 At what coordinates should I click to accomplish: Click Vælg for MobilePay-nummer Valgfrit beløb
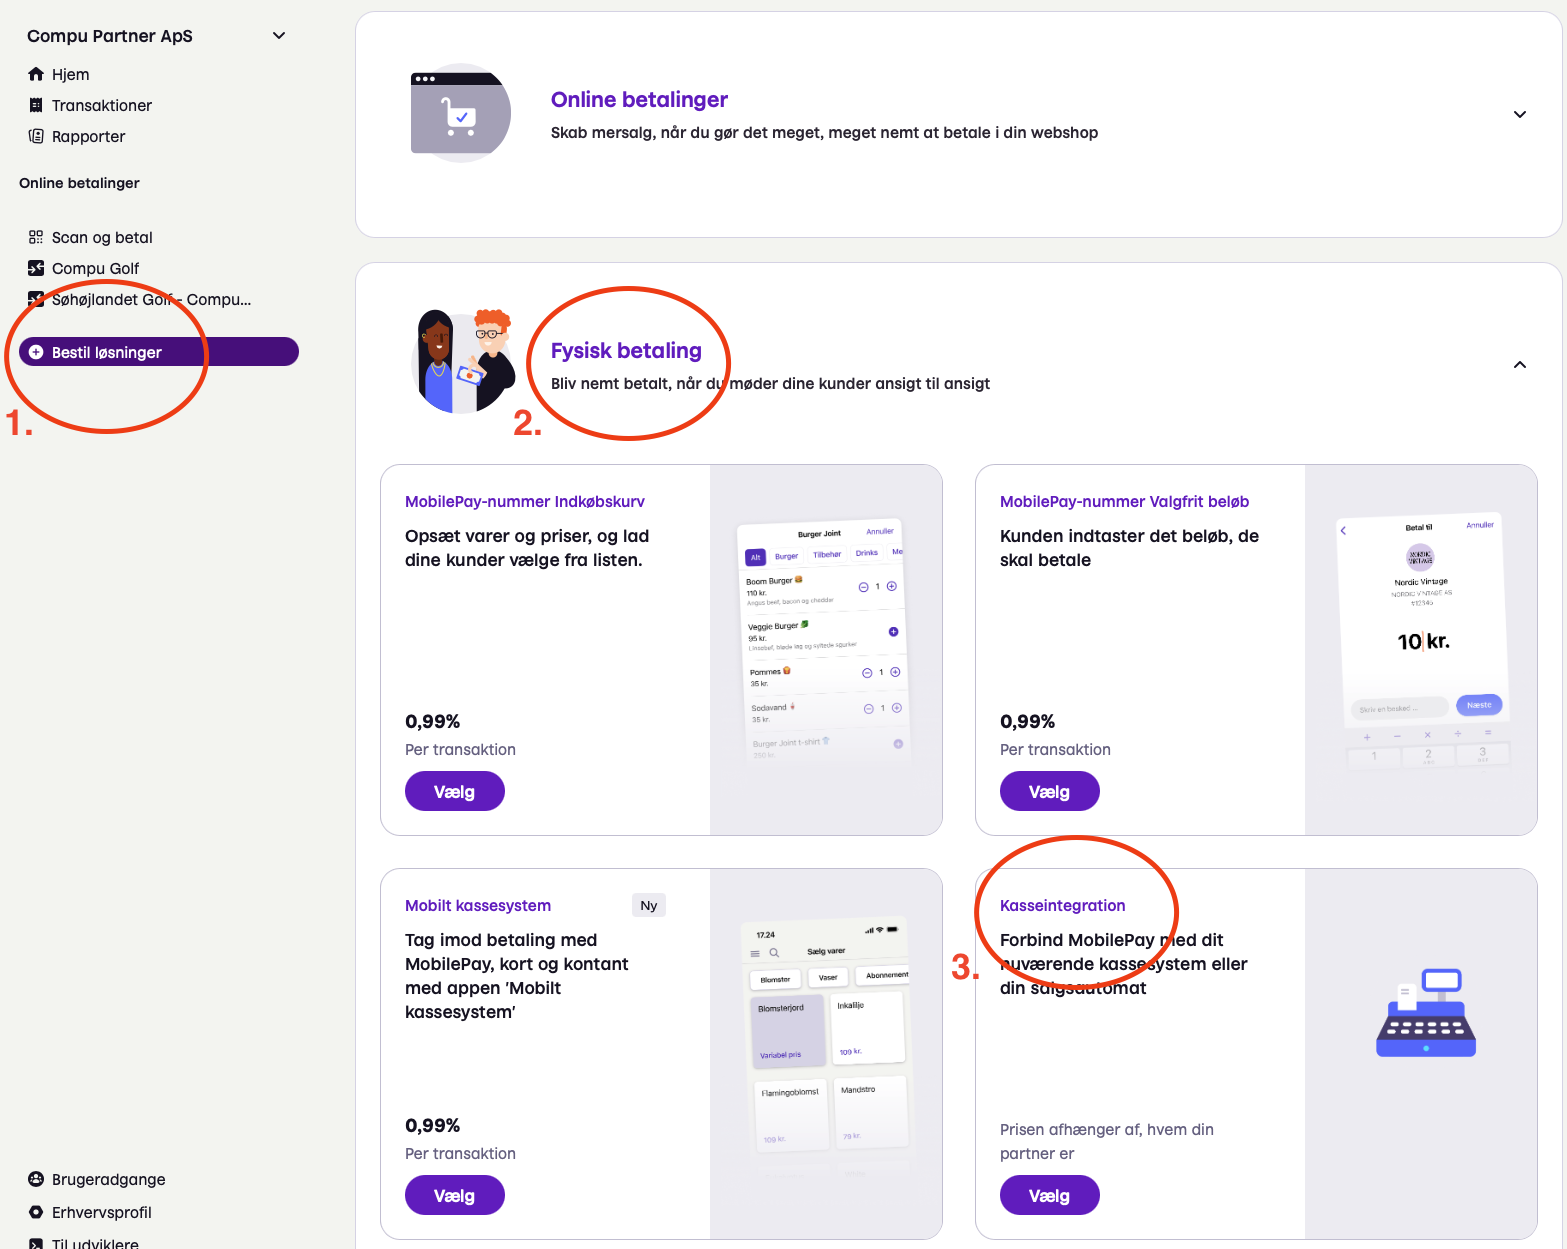click(1050, 792)
